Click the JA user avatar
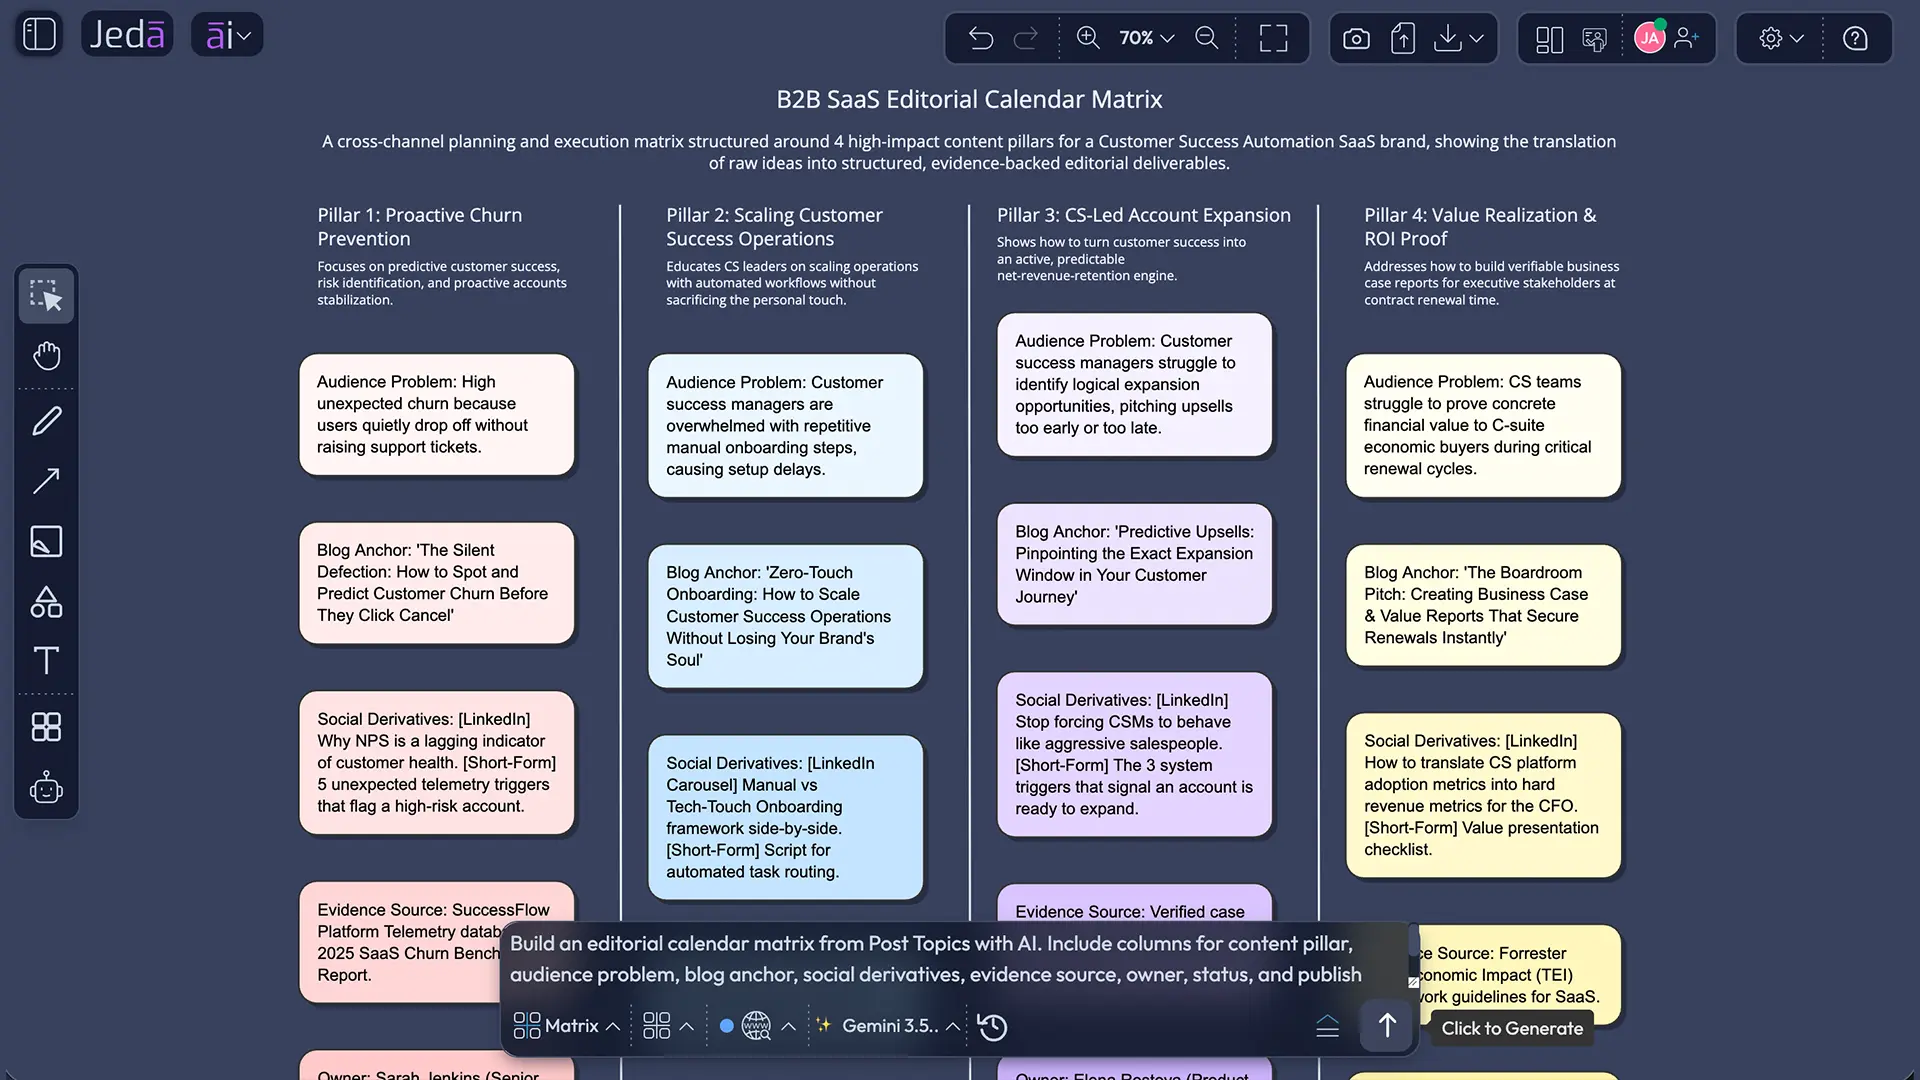The width and height of the screenshot is (1920, 1080). pyautogui.click(x=1650, y=38)
